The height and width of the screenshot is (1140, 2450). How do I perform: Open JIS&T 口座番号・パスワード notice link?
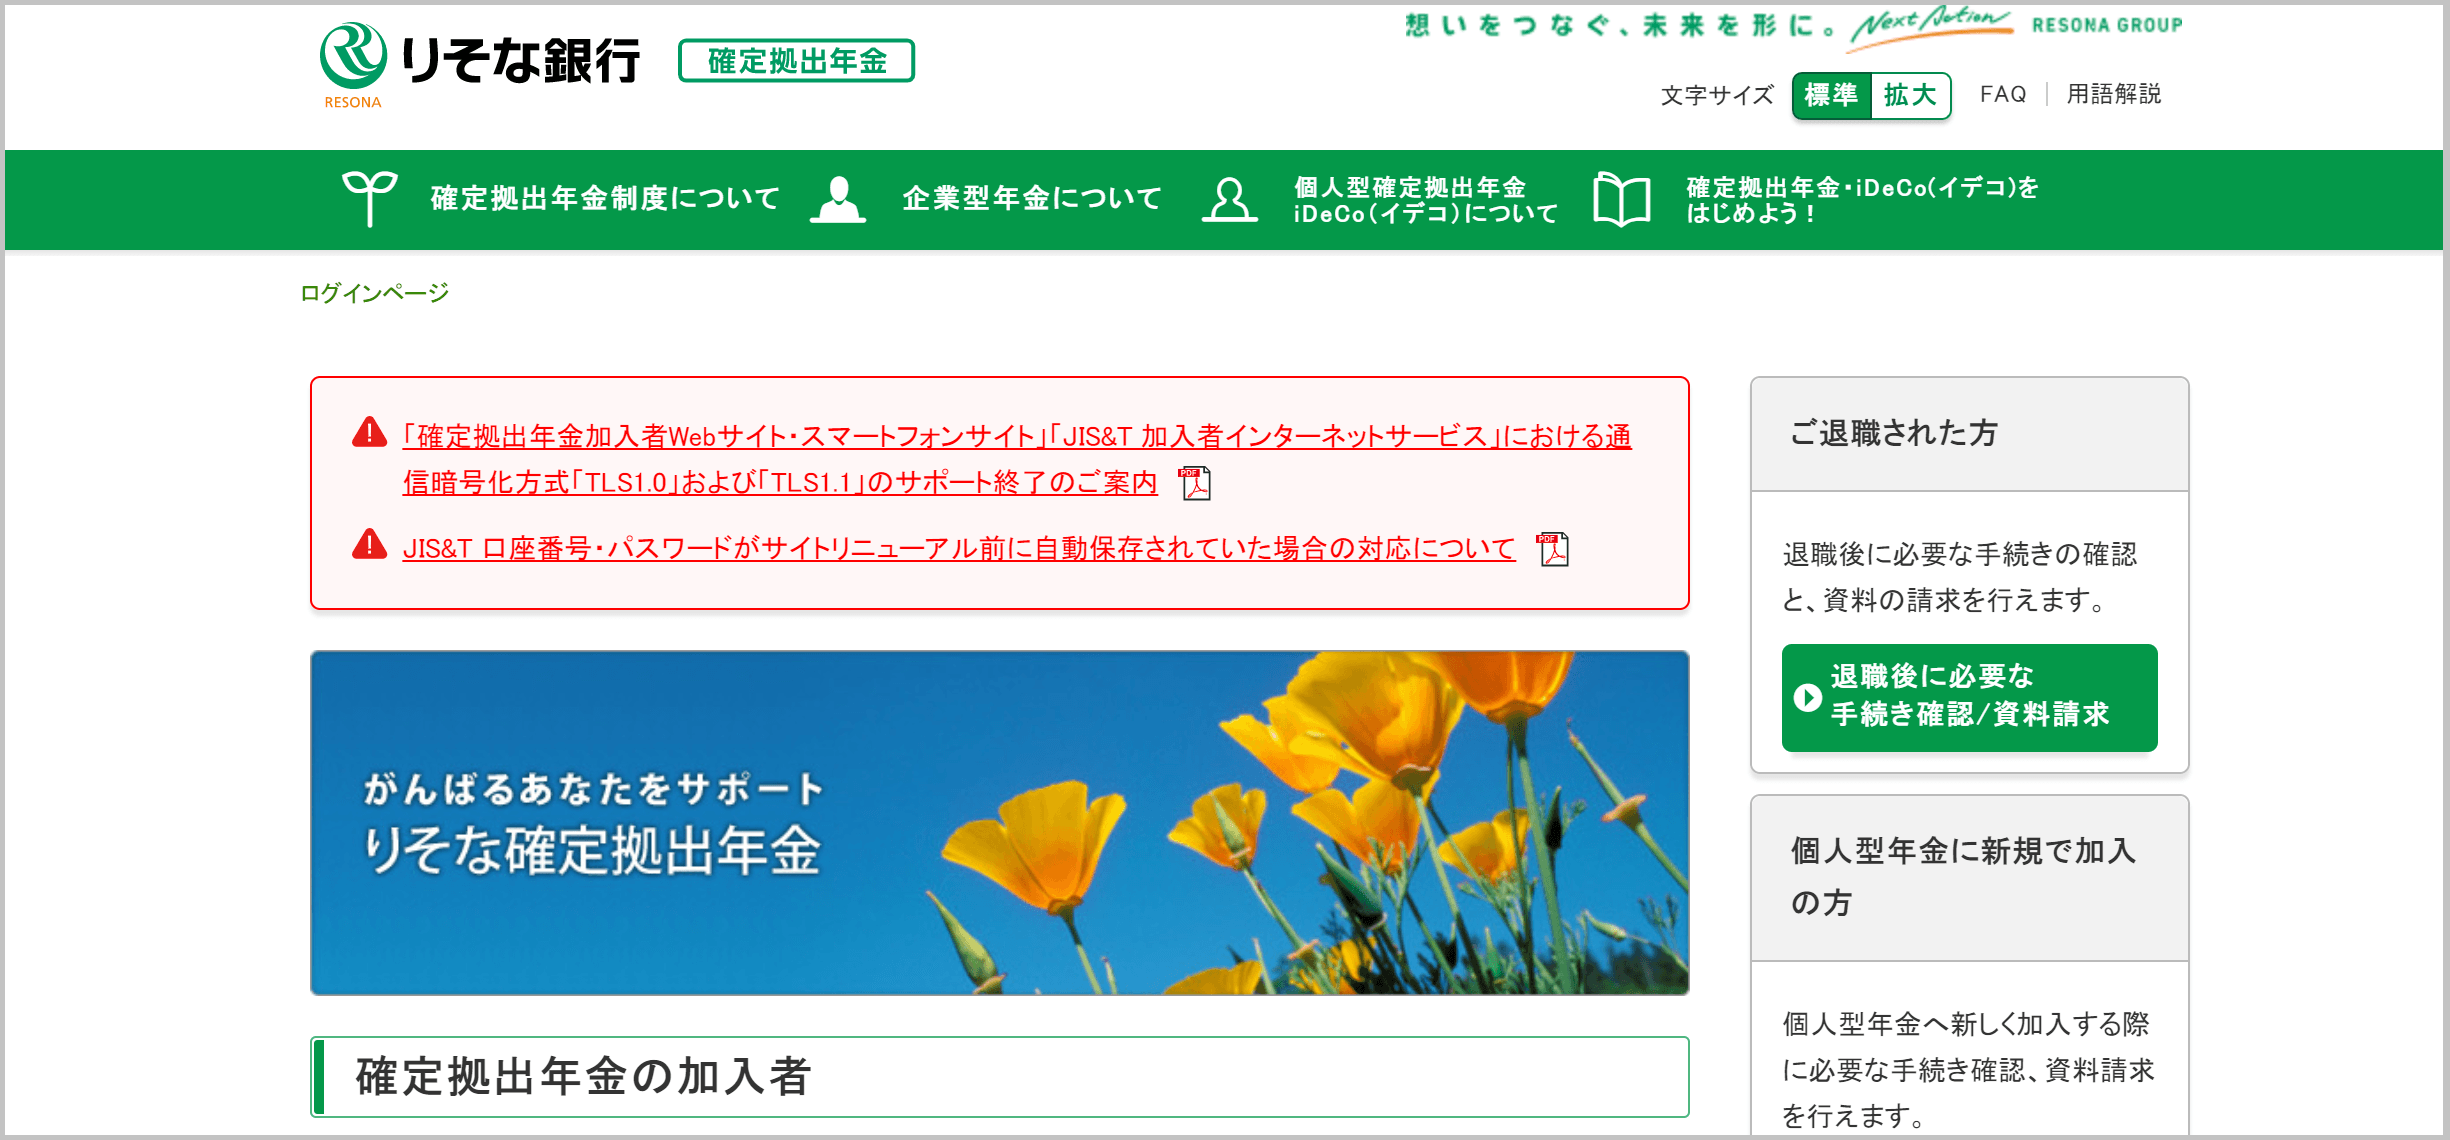click(x=958, y=548)
